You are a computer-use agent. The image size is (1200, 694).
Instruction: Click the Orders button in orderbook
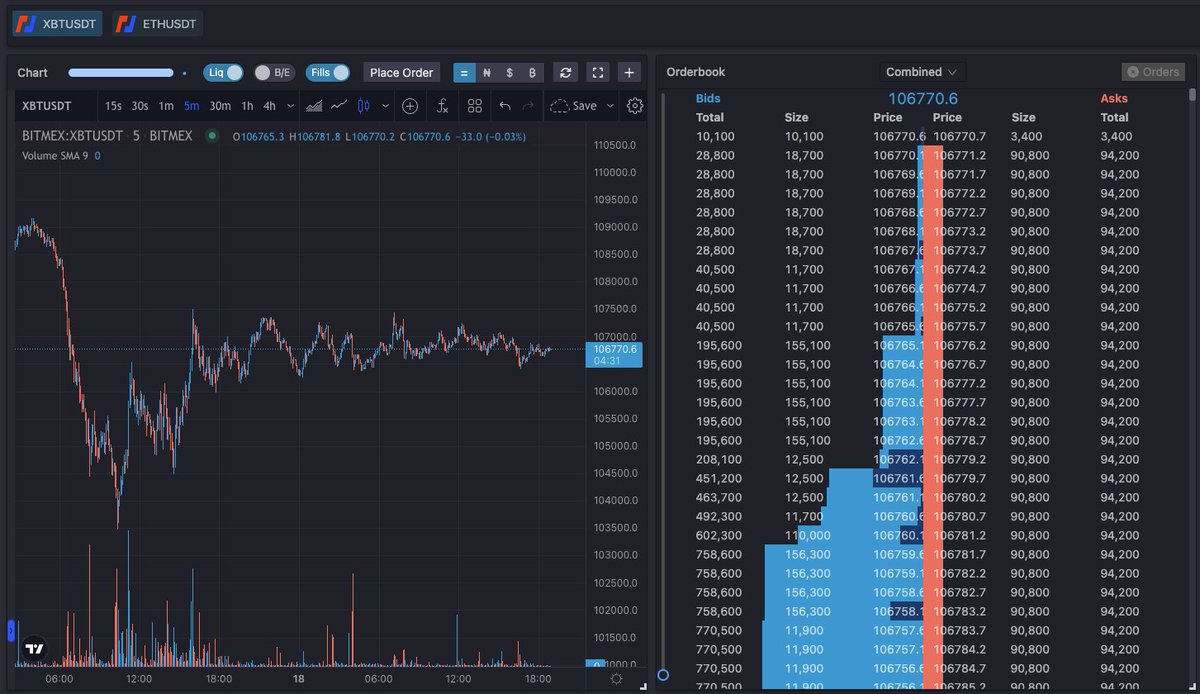point(1152,72)
